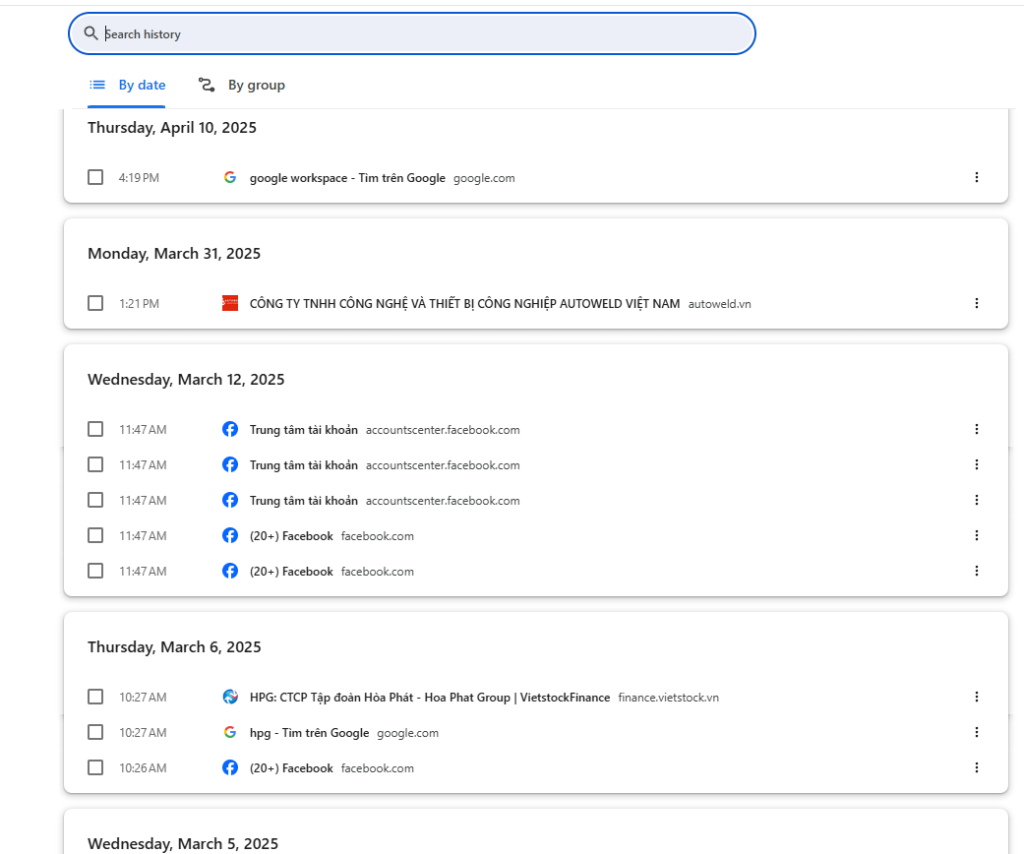The image size is (1024, 854).
Task: Click the finance.vietstock.vn domain text
Action: pos(669,698)
